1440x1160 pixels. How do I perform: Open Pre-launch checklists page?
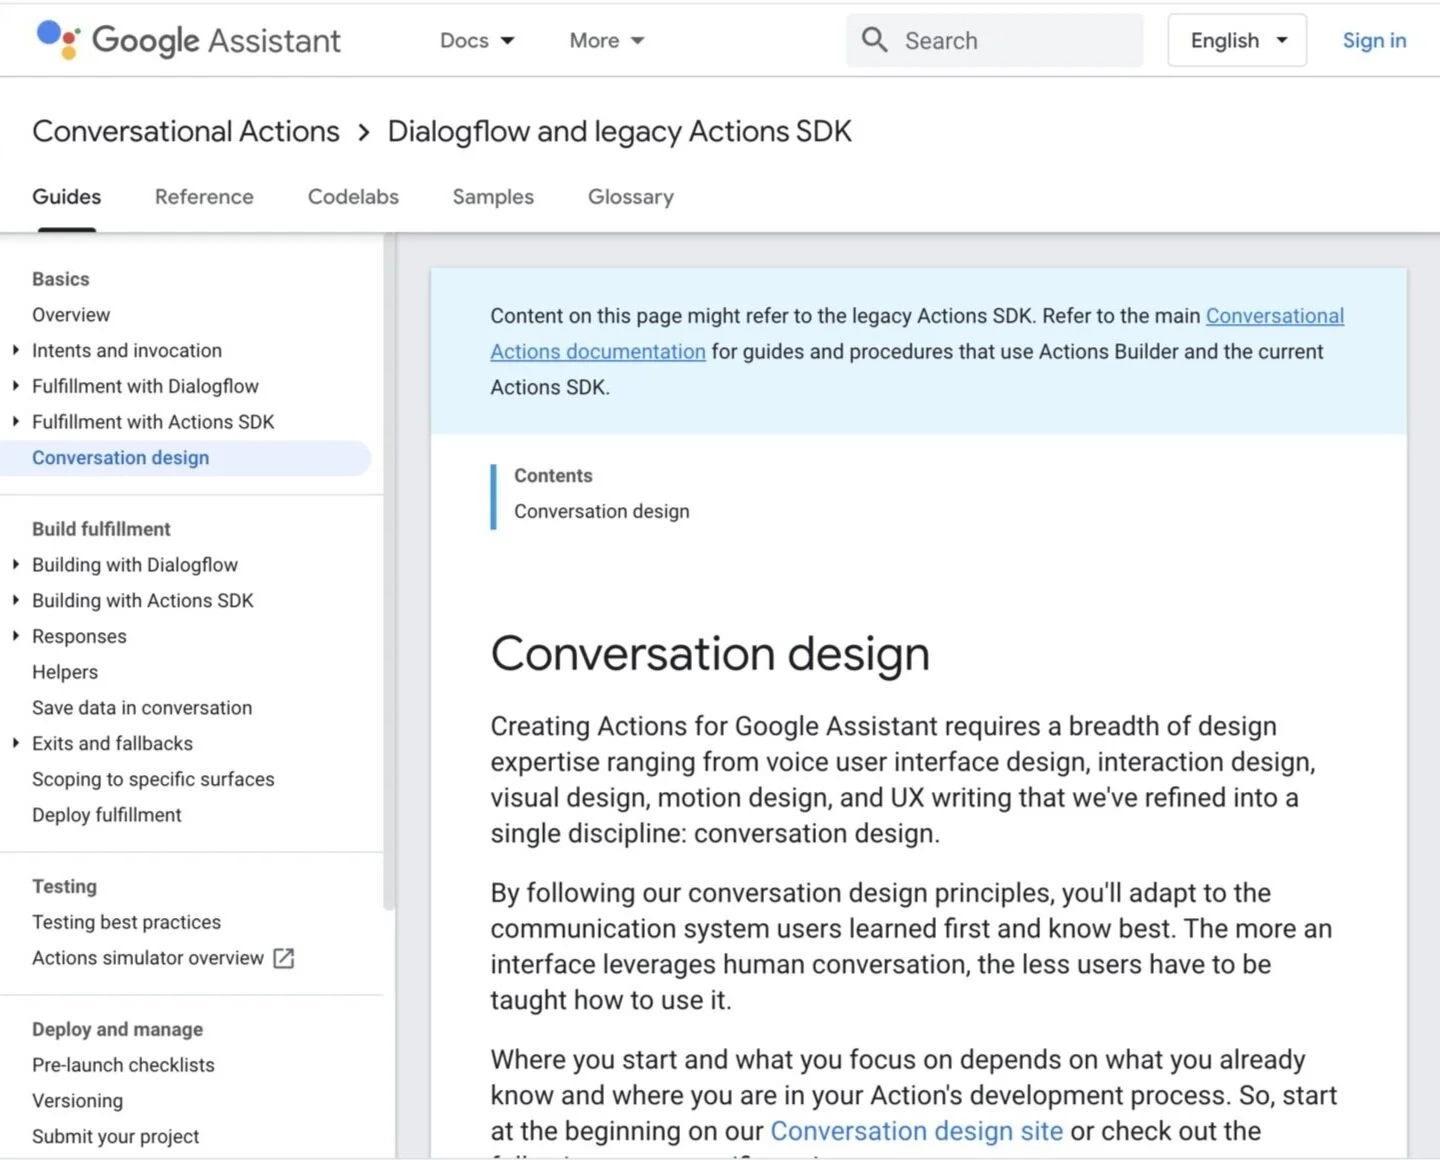123,1065
